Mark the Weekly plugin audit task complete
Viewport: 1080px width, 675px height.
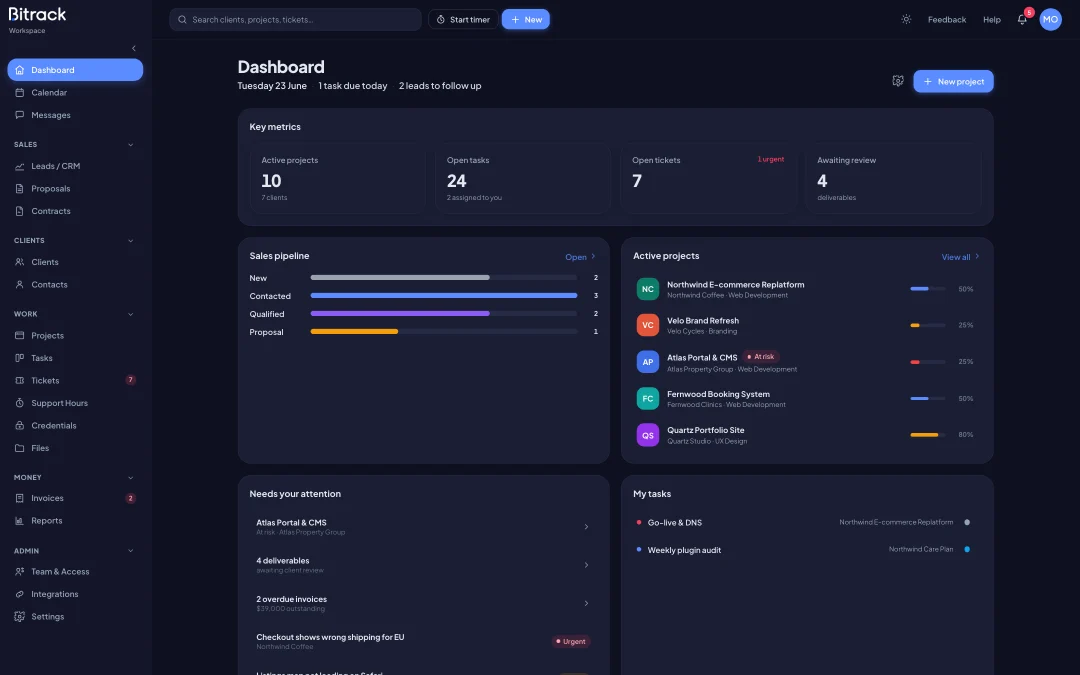click(x=967, y=550)
